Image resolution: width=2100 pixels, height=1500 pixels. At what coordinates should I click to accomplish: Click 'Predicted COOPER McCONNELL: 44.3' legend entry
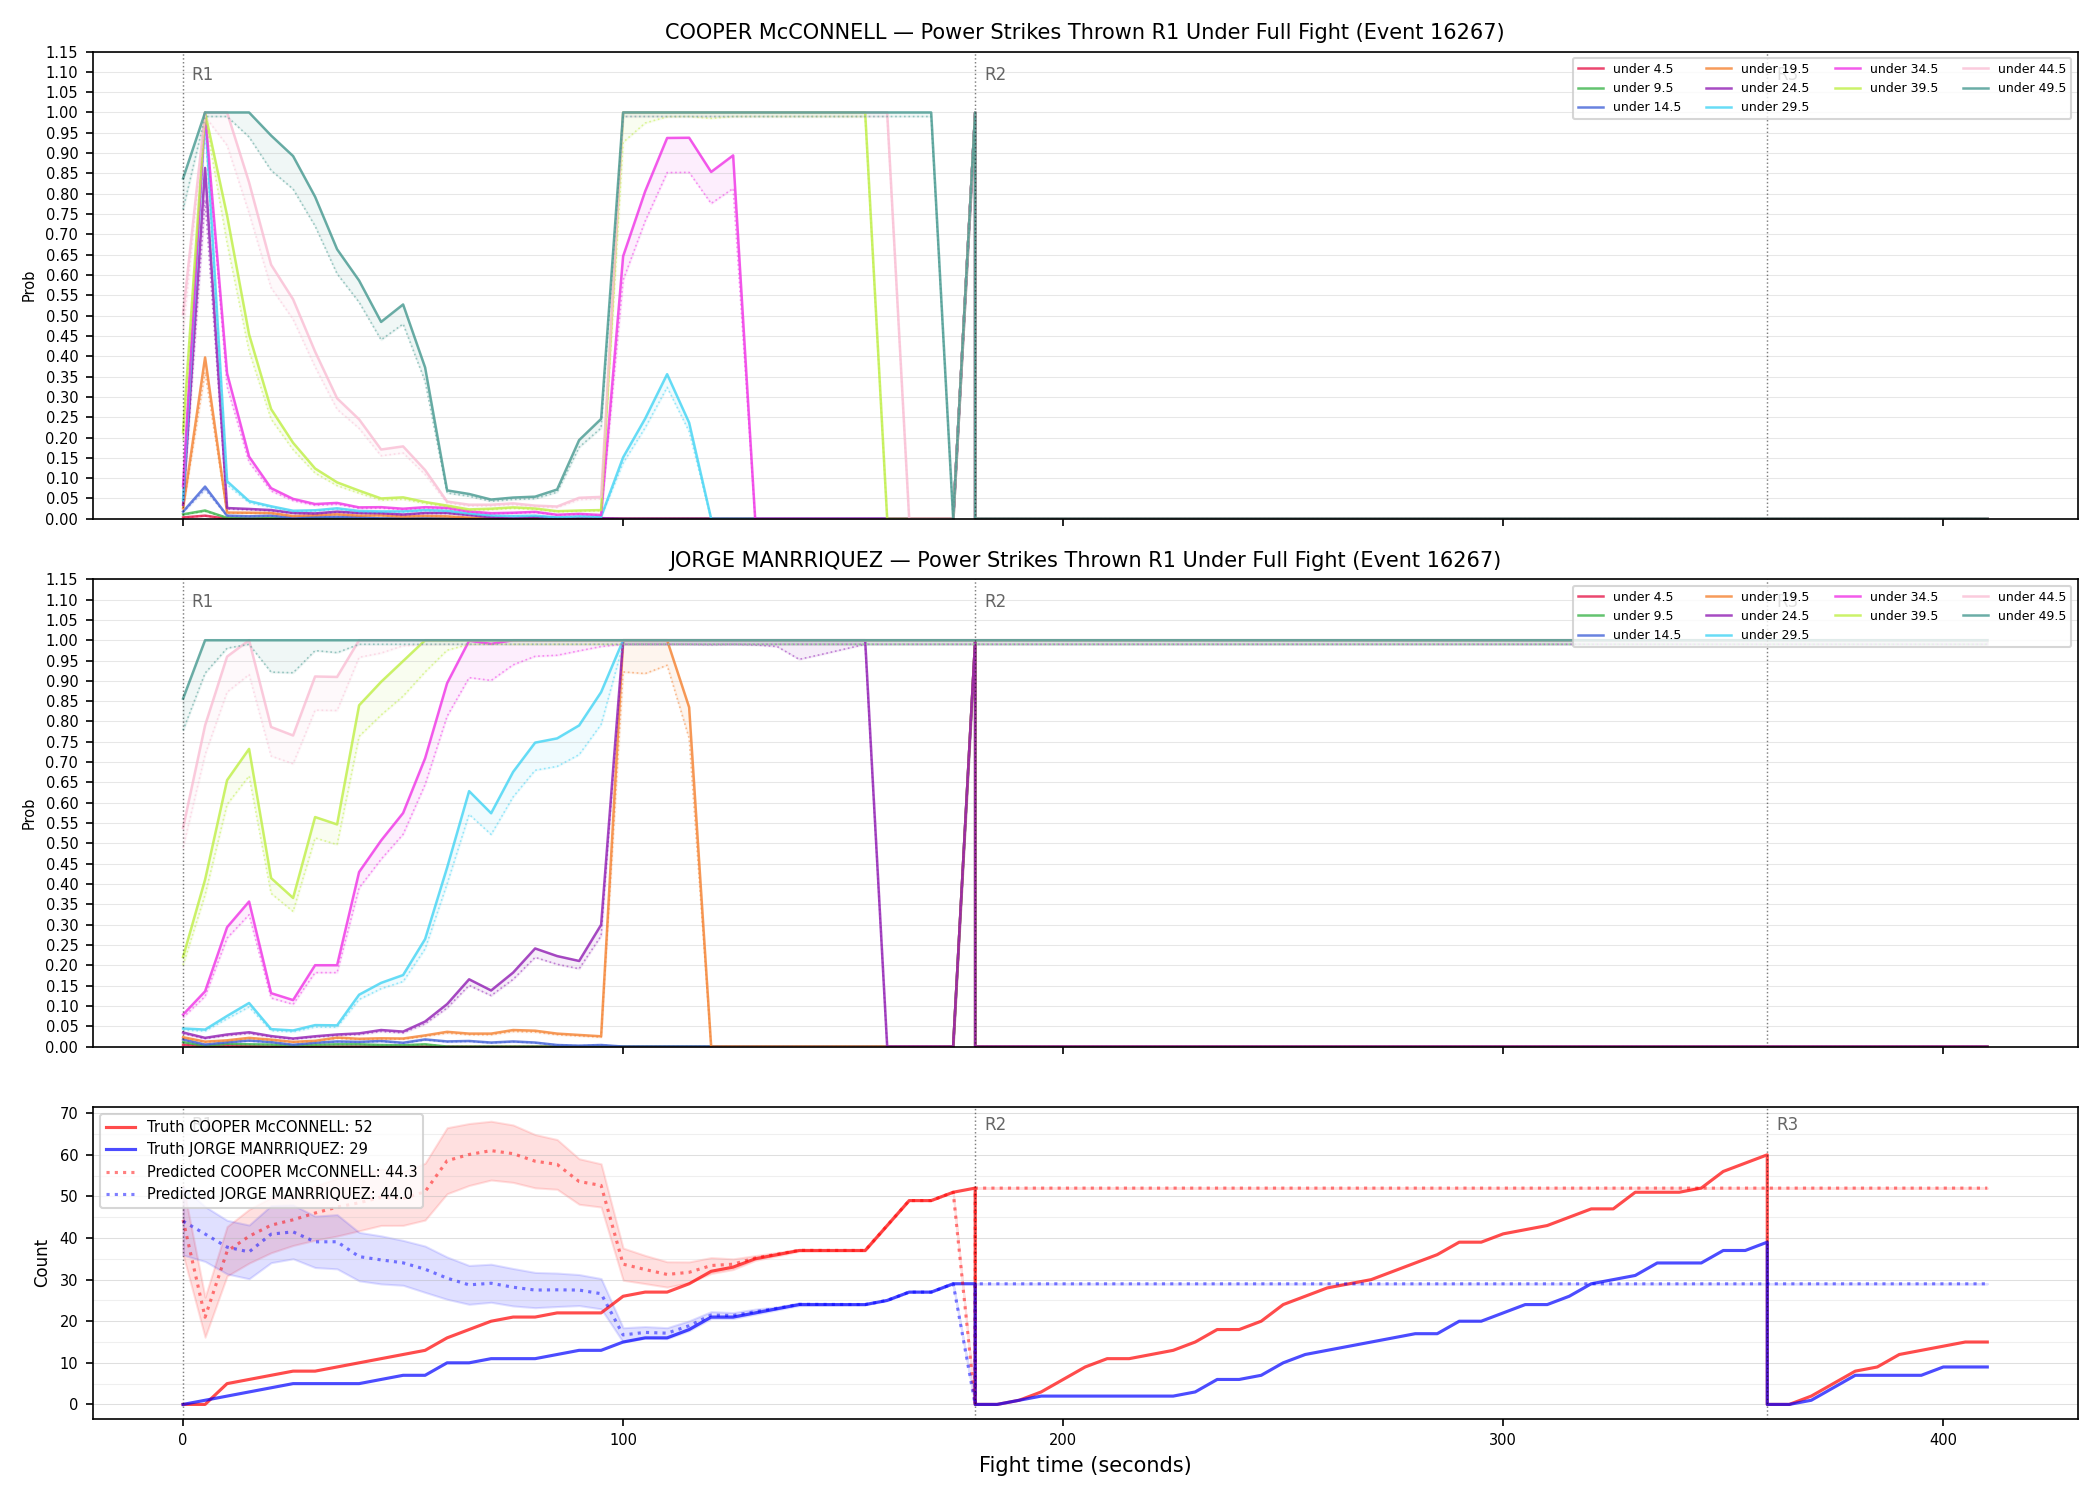[261, 1171]
